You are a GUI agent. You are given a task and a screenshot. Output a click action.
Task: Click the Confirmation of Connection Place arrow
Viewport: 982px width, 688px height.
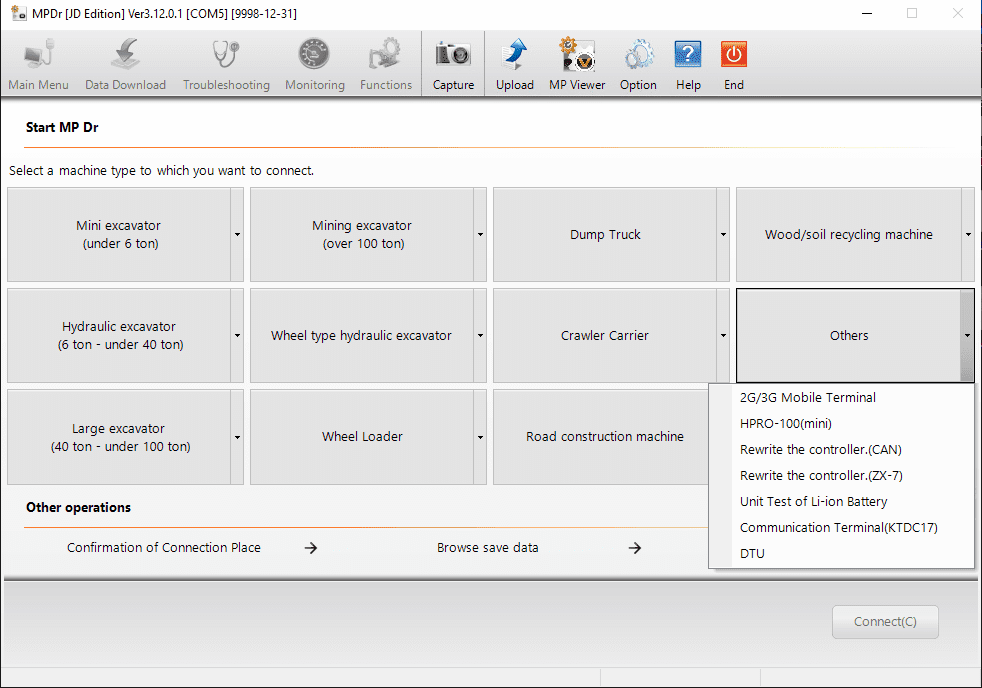click(x=311, y=548)
